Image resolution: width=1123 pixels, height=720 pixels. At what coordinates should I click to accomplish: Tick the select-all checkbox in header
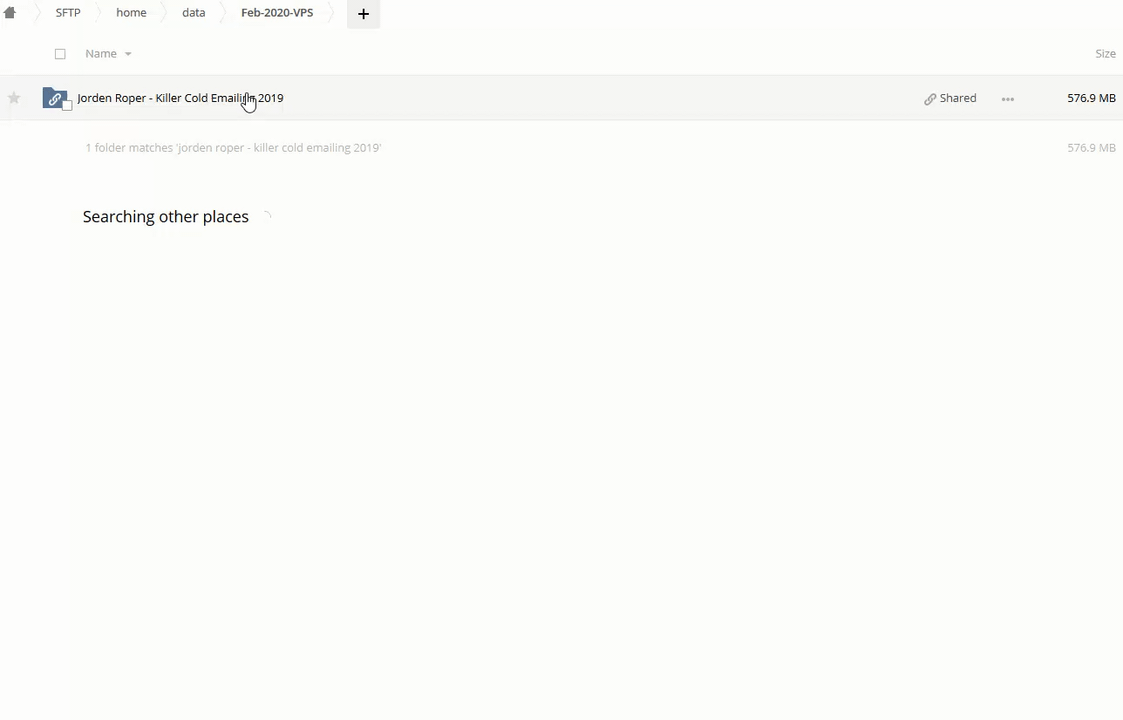tap(60, 54)
